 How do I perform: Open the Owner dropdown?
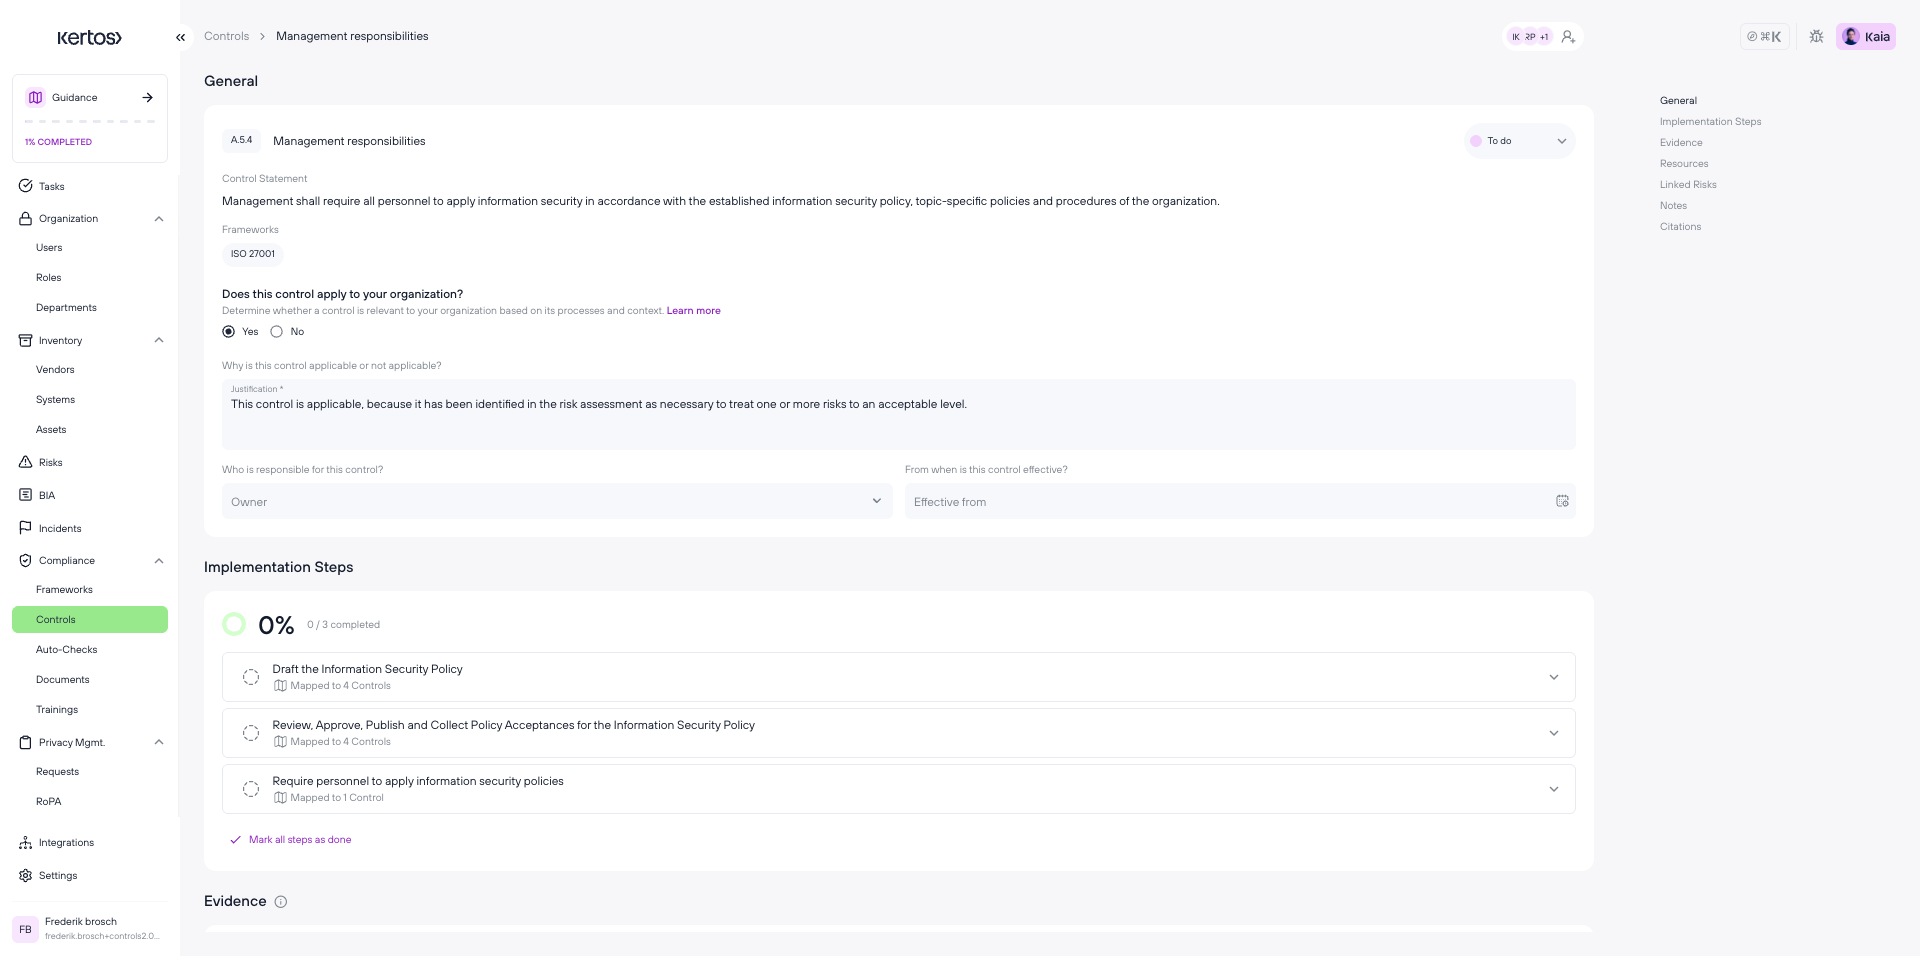[x=557, y=502]
